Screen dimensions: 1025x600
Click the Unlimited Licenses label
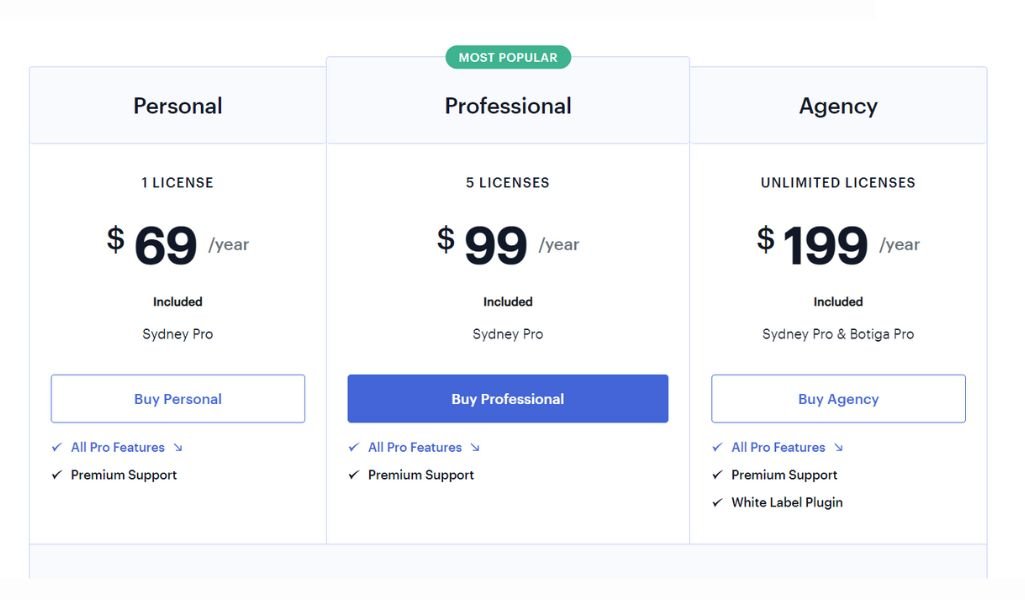(x=838, y=183)
